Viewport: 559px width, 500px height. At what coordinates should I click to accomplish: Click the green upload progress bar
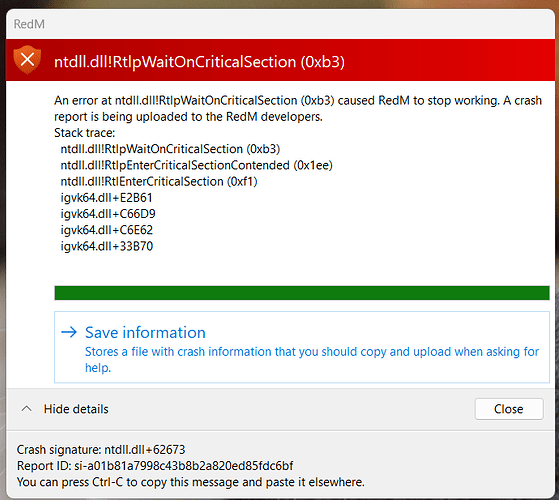coord(302,293)
